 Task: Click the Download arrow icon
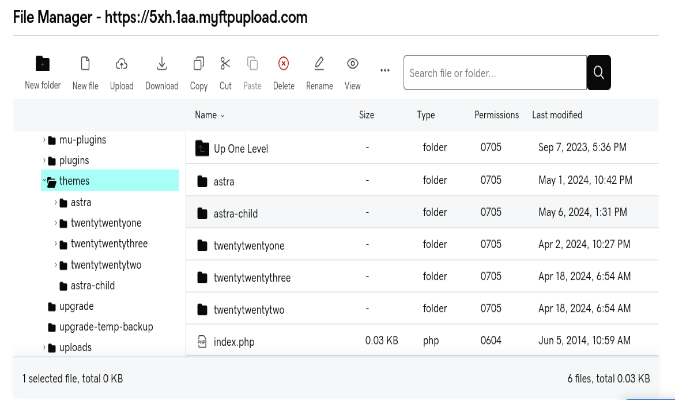coord(162,64)
